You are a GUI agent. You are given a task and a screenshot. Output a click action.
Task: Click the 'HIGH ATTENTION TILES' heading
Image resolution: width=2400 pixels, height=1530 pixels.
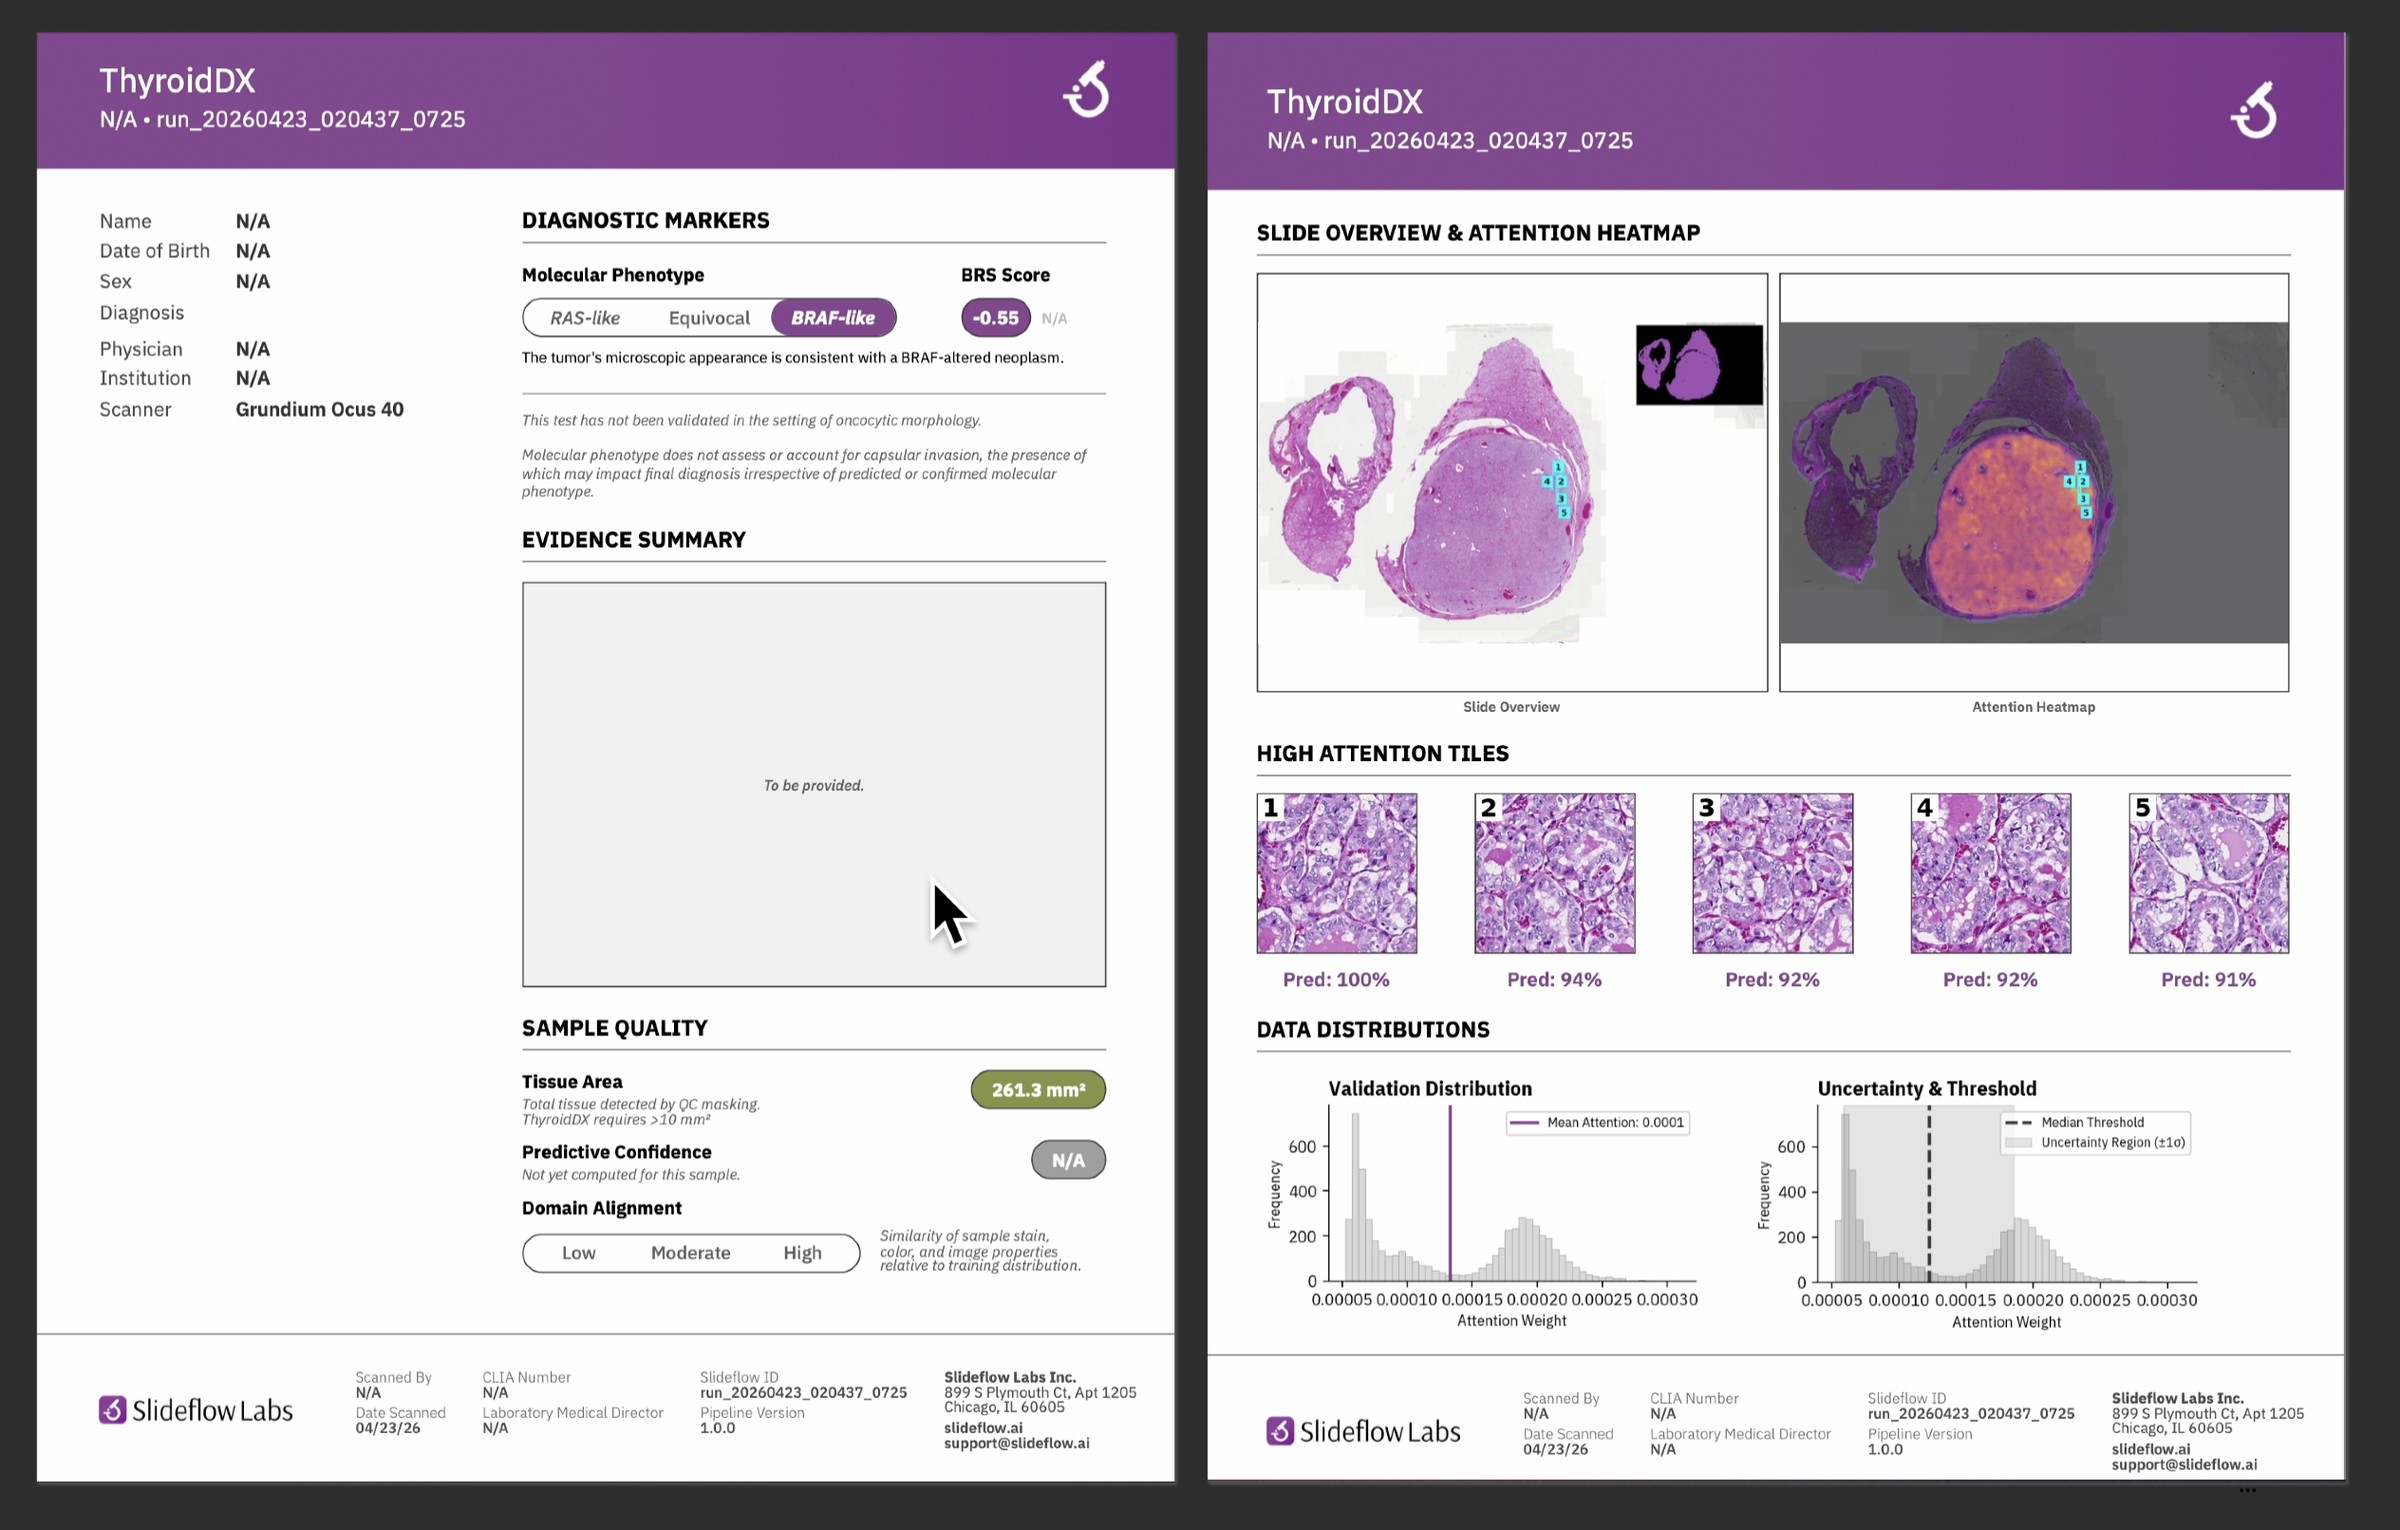click(1383, 753)
